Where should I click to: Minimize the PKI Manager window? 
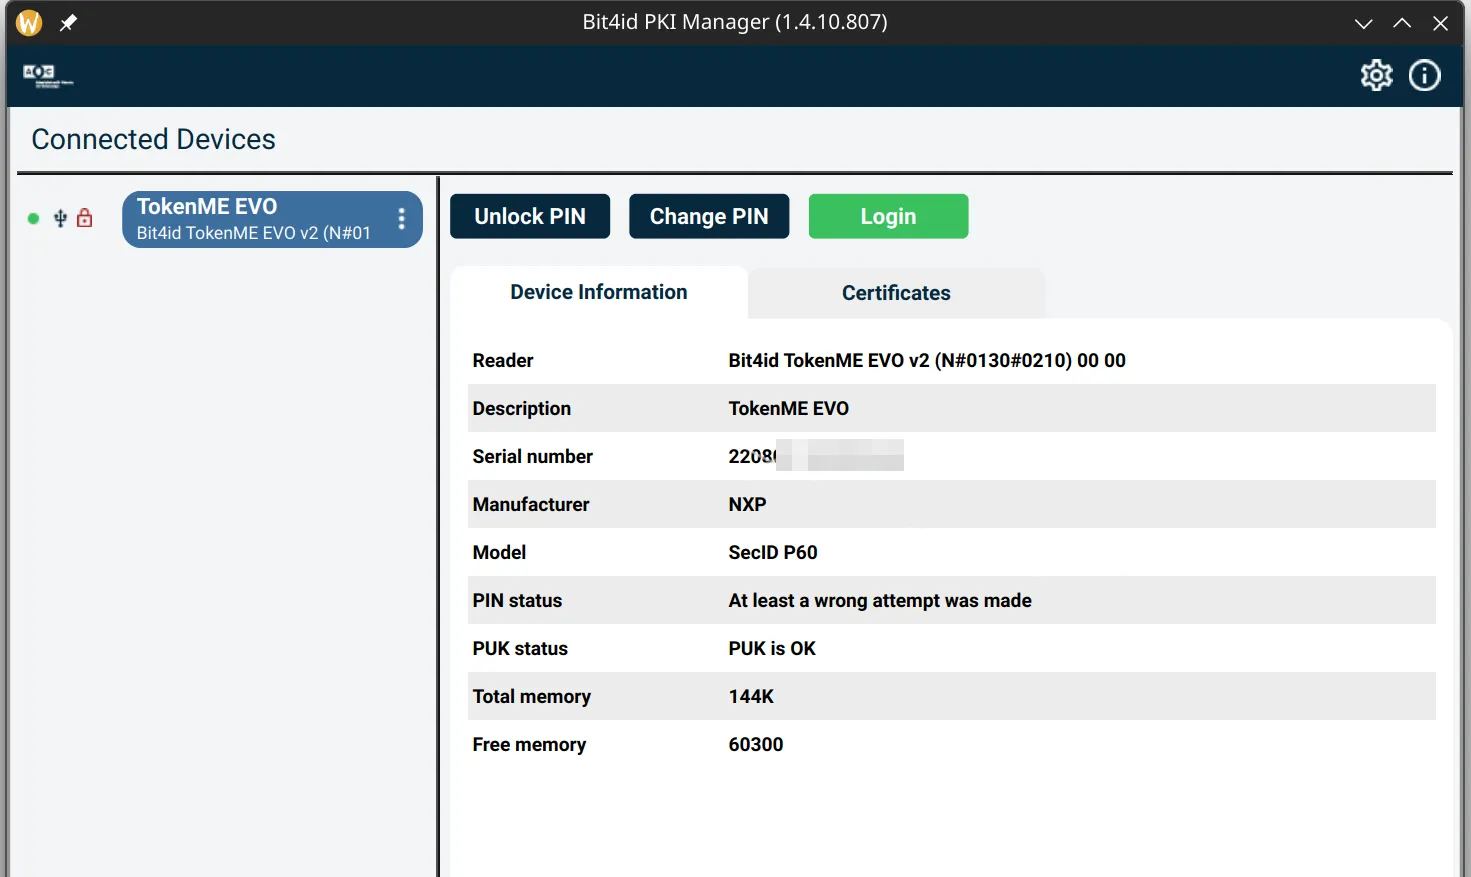tap(1363, 23)
